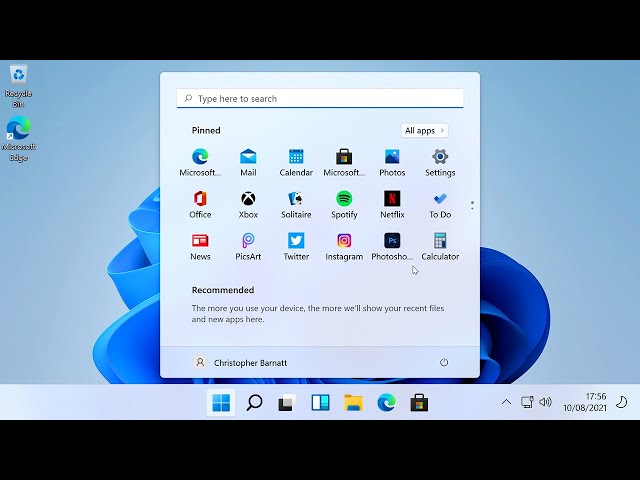This screenshot has height=480, width=640.
Task: Click the power button in Start menu
Action: coord(444,362)
